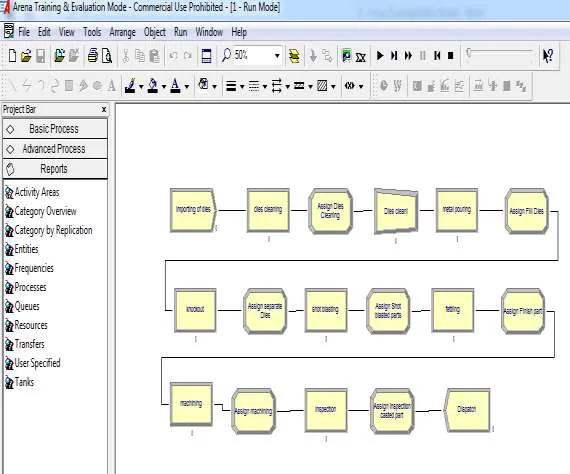This screenshot has height=474, width=570.
Task: Click the Paste clipboard icon
Action: coord(154,56)
